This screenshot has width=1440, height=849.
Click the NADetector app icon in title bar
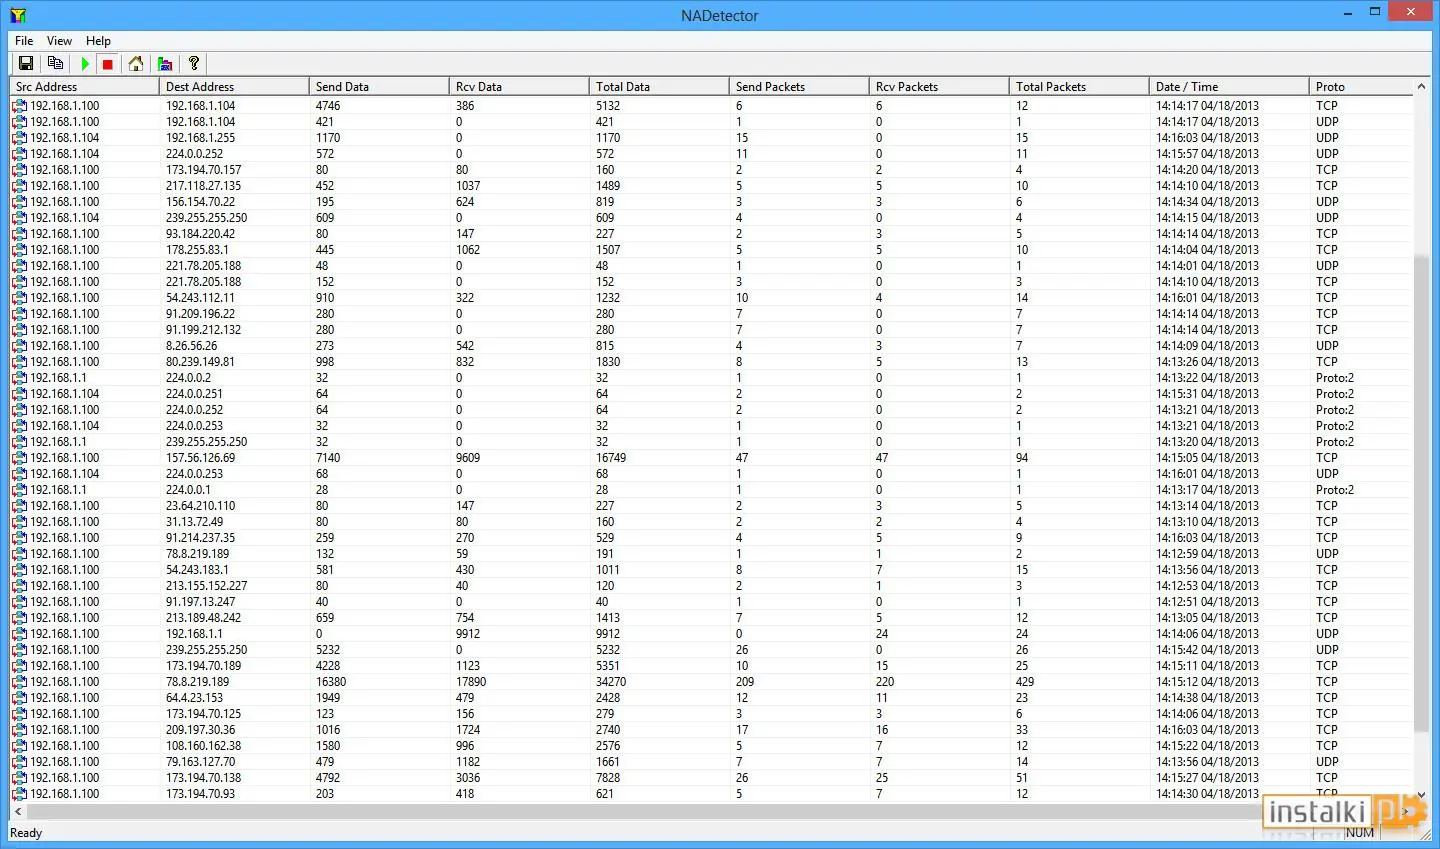[x=18, y=15]
